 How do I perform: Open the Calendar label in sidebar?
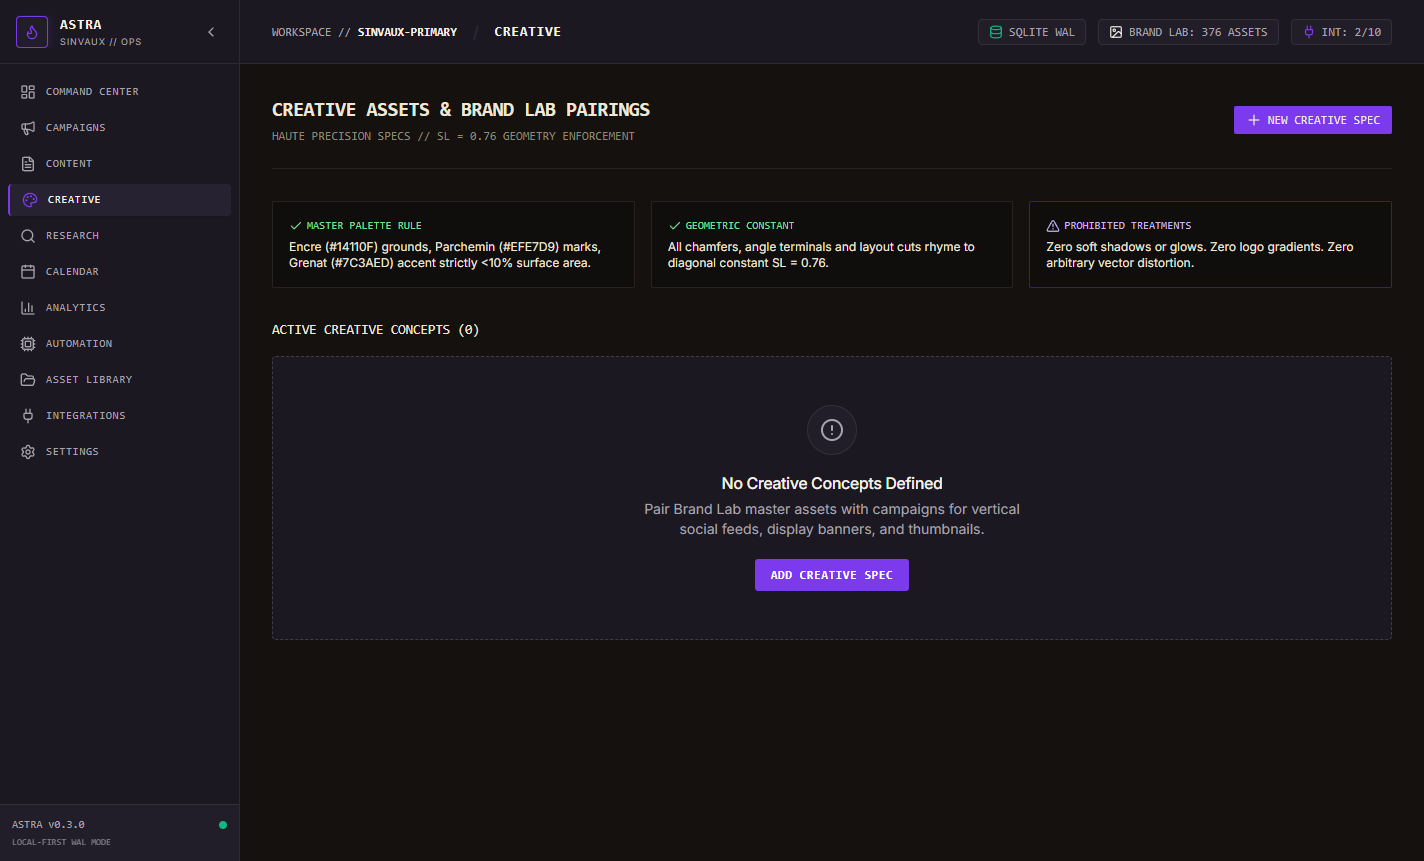(x=72, y=272)
